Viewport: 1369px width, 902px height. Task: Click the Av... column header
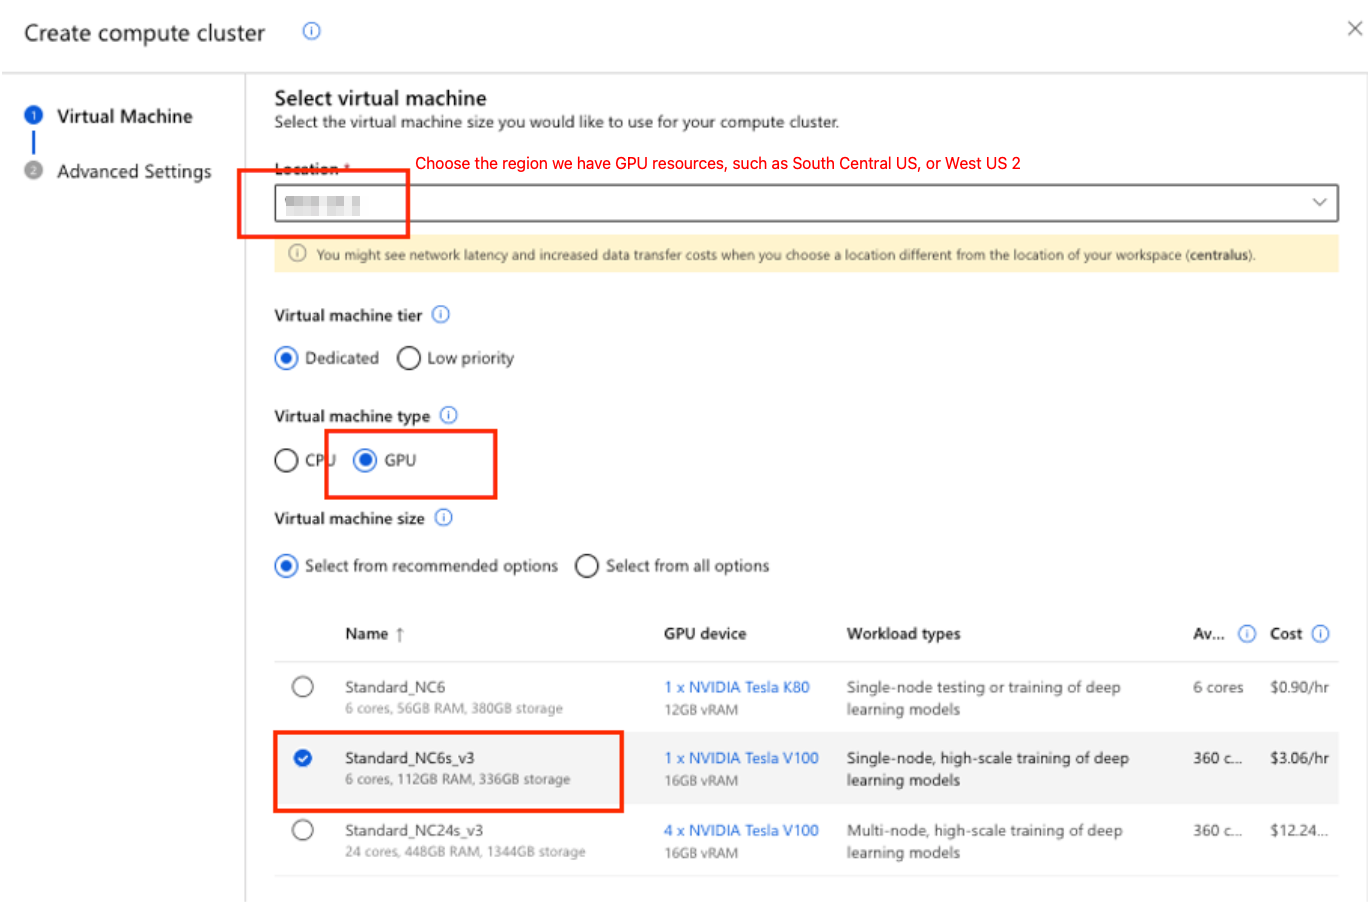[x=1208, y=634]
